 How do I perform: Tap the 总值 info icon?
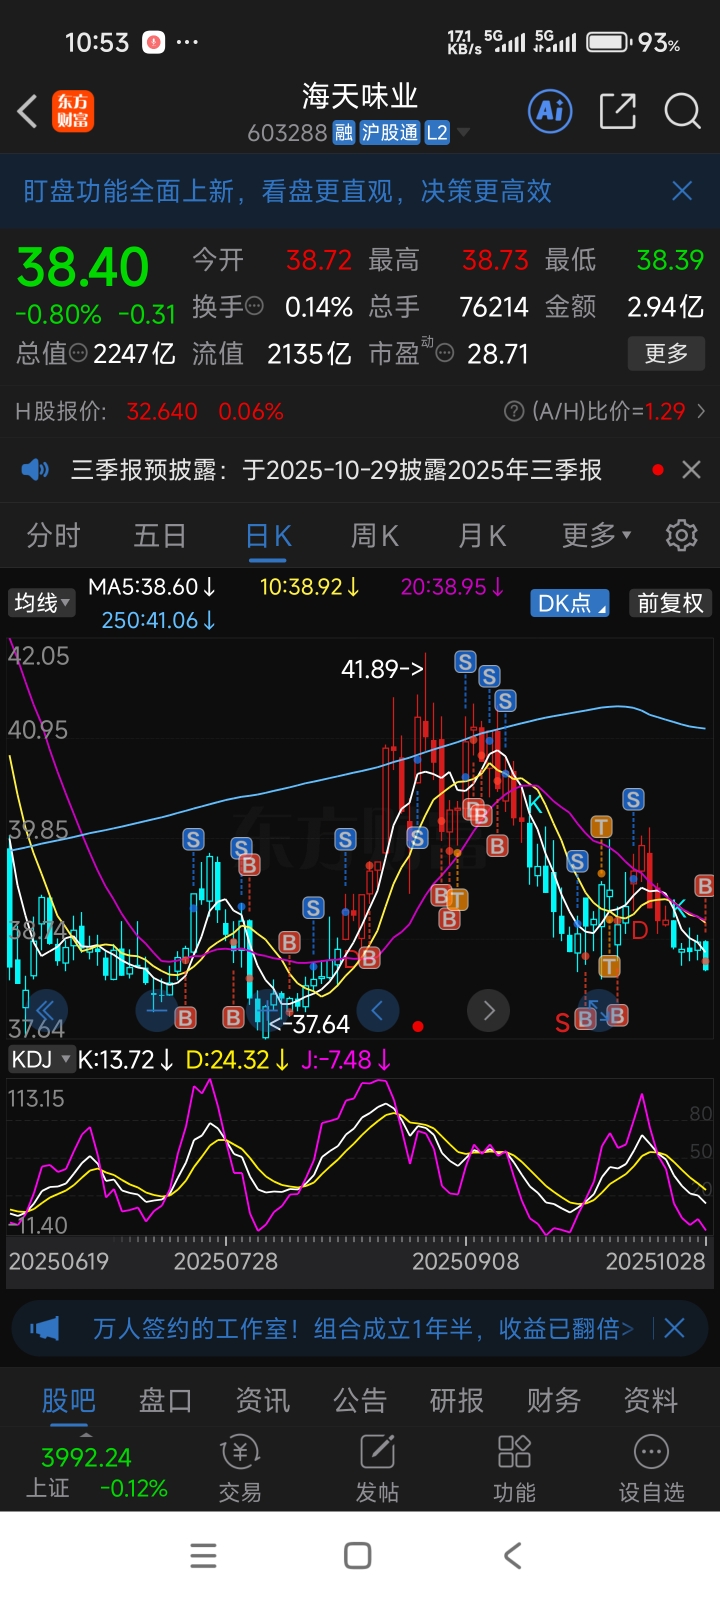pos(79,353)
